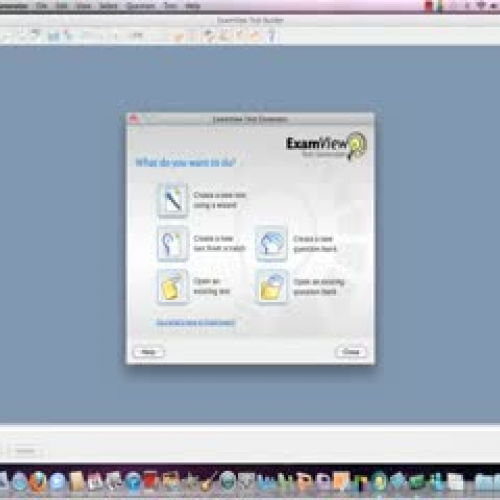Click the create new test wizard icon
The image size is (500, 500).
tap(172, 200)
